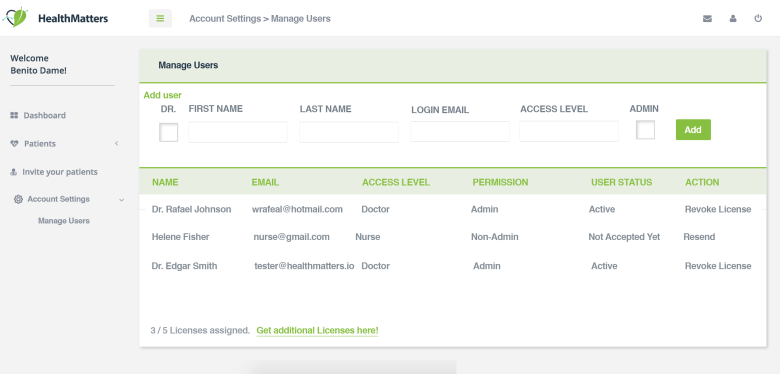Click the green Add button
This screenshot has width=780, height=374.
pos(693,129)
